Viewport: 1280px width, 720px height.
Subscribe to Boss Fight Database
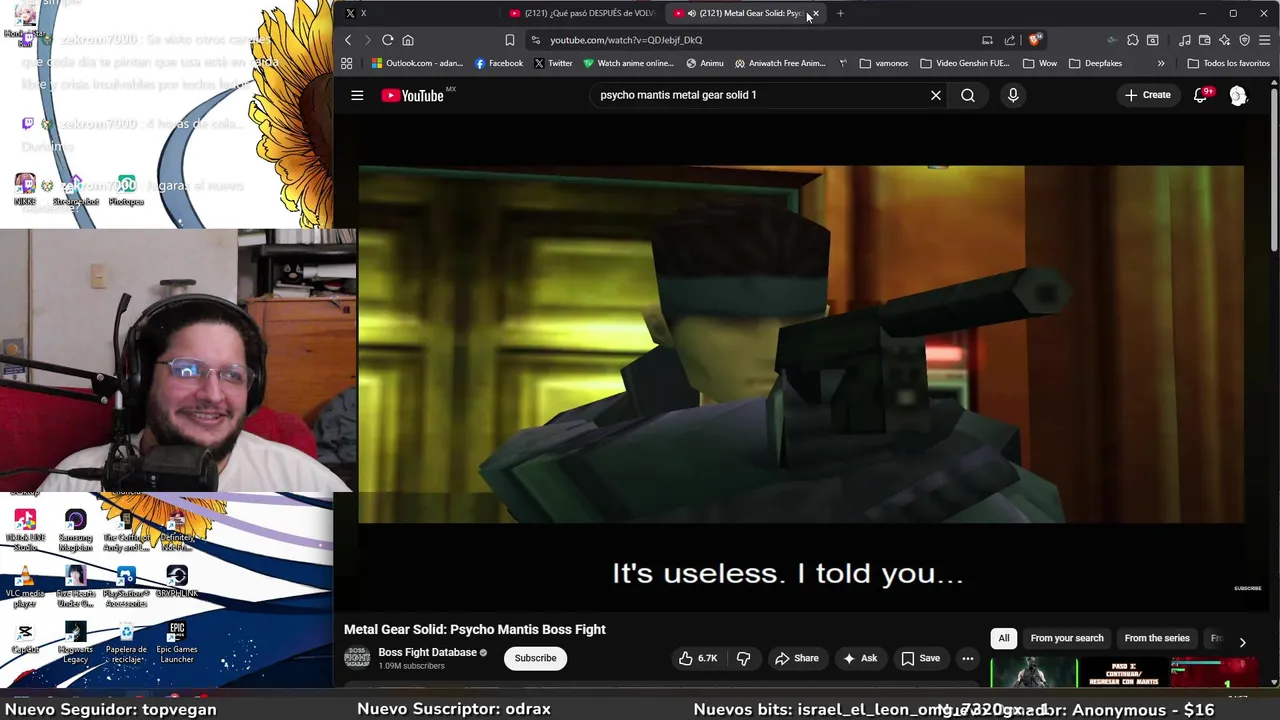[535, 658]
